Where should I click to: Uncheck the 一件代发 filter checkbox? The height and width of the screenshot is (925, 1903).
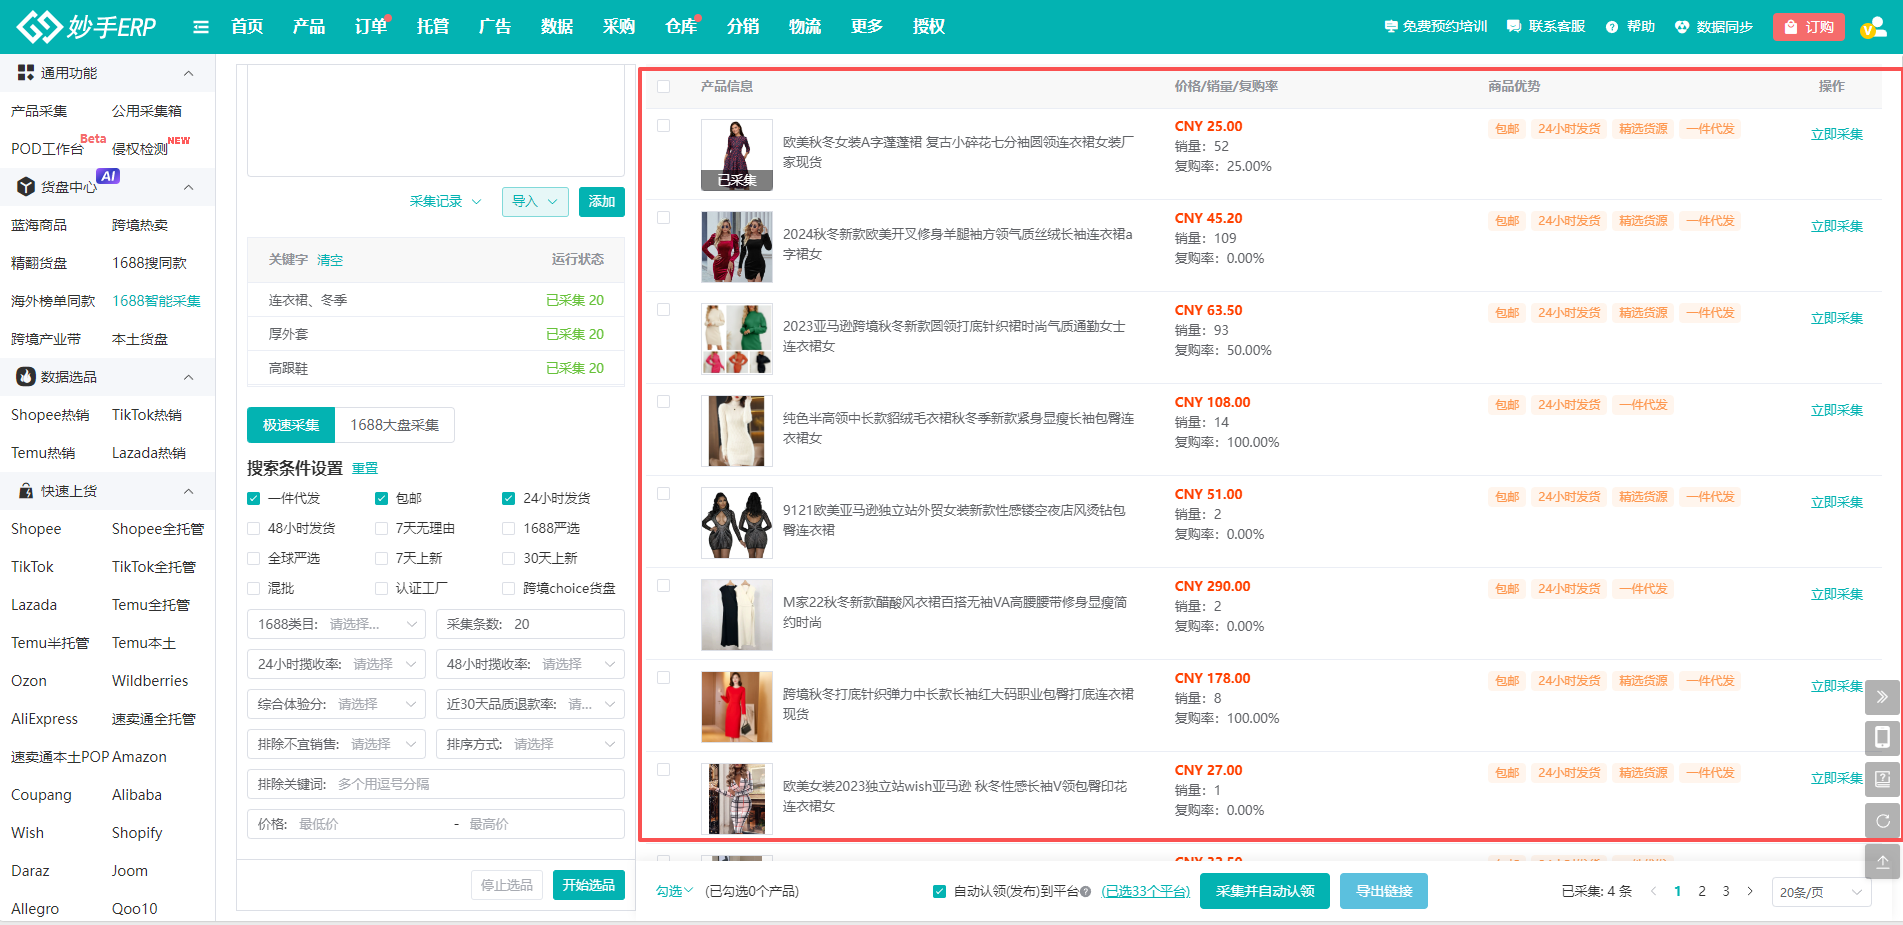point(254,498)
